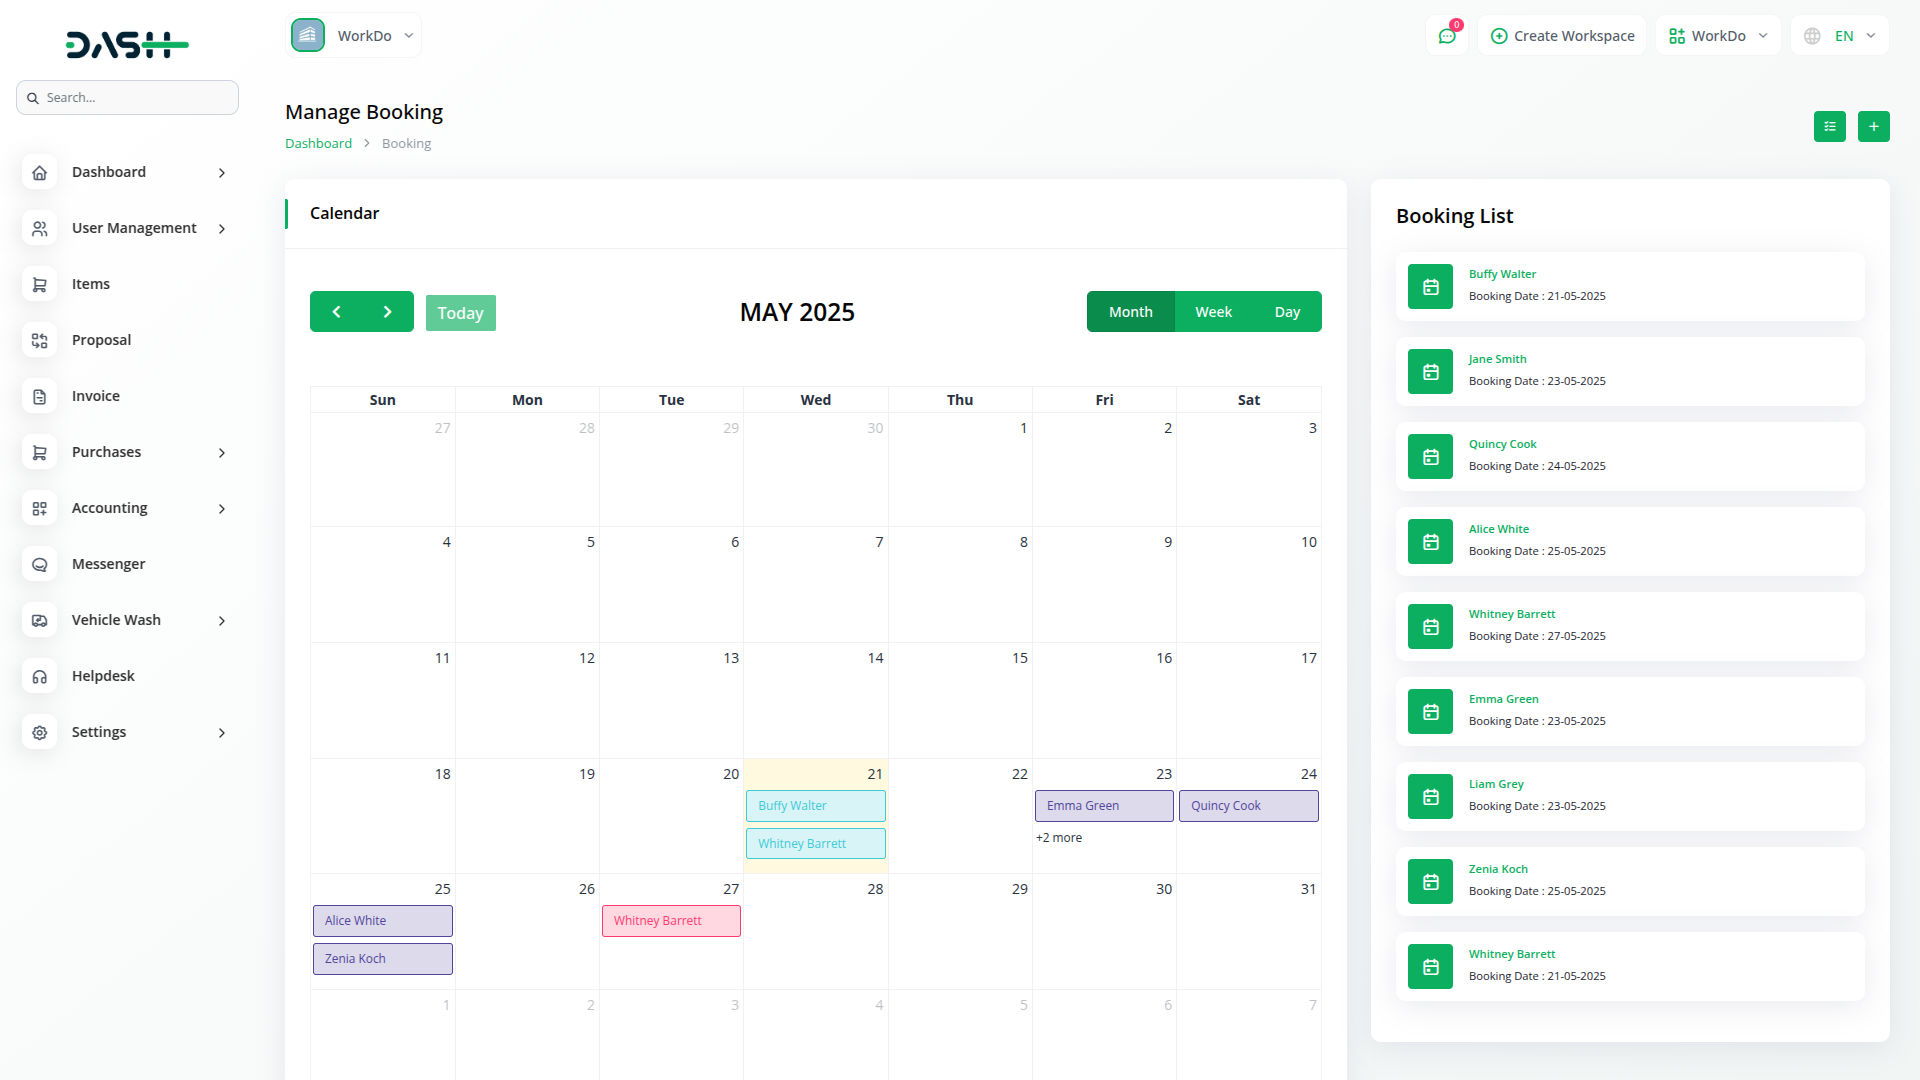The width and height of the screenshot is (1920, 1080).
Task: Expand the Accounting menu chevron
Action: [x=222, y=509]
